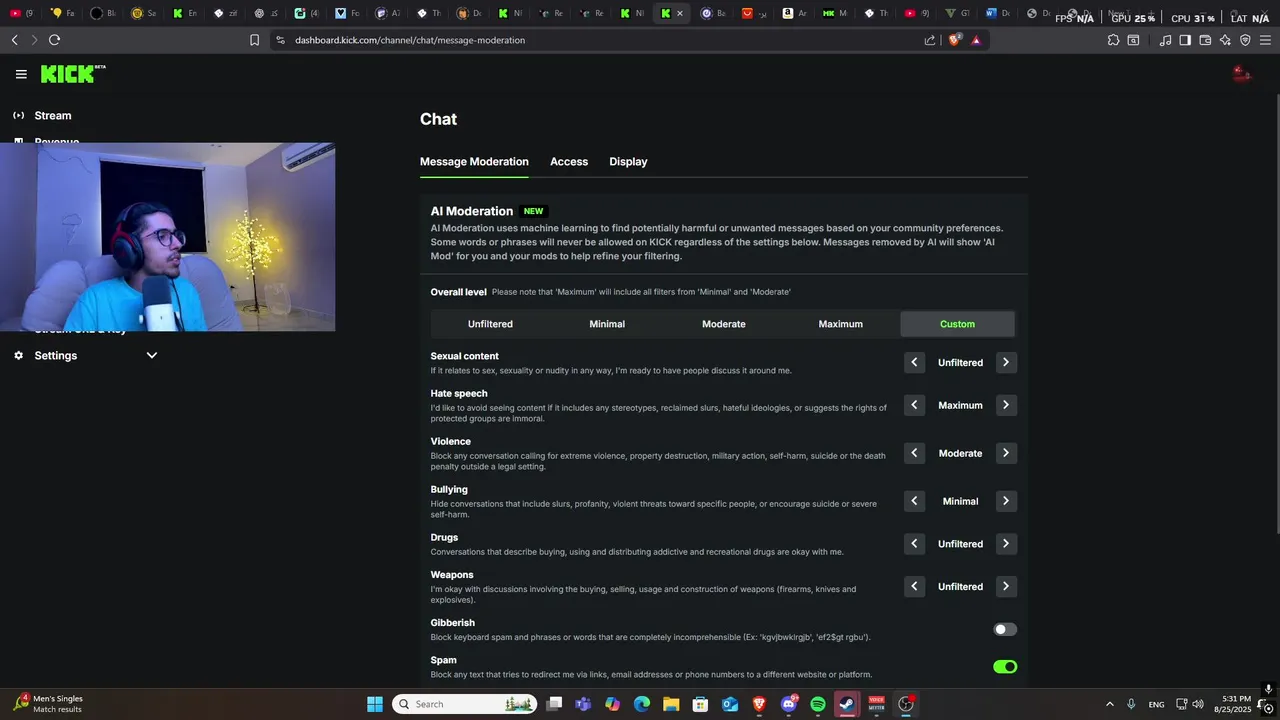This screenshot has width=1280, height=720.
Task: Open browser extensions puzzle icon
Action: tap(1113, 40)
